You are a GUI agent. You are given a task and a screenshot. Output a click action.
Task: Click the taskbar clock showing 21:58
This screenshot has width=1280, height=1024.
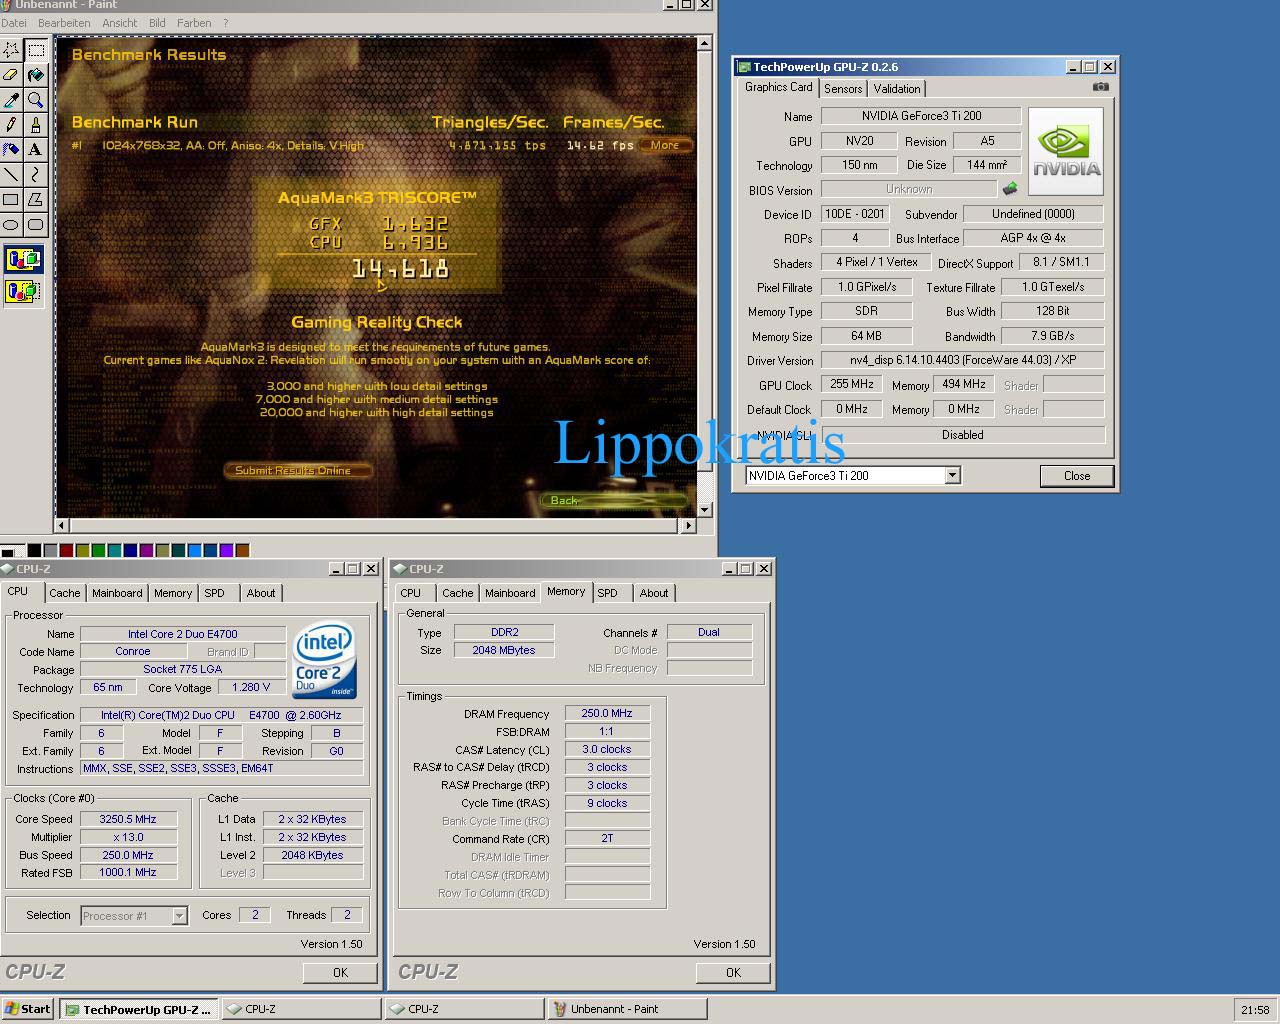tap(1255, 1010)
